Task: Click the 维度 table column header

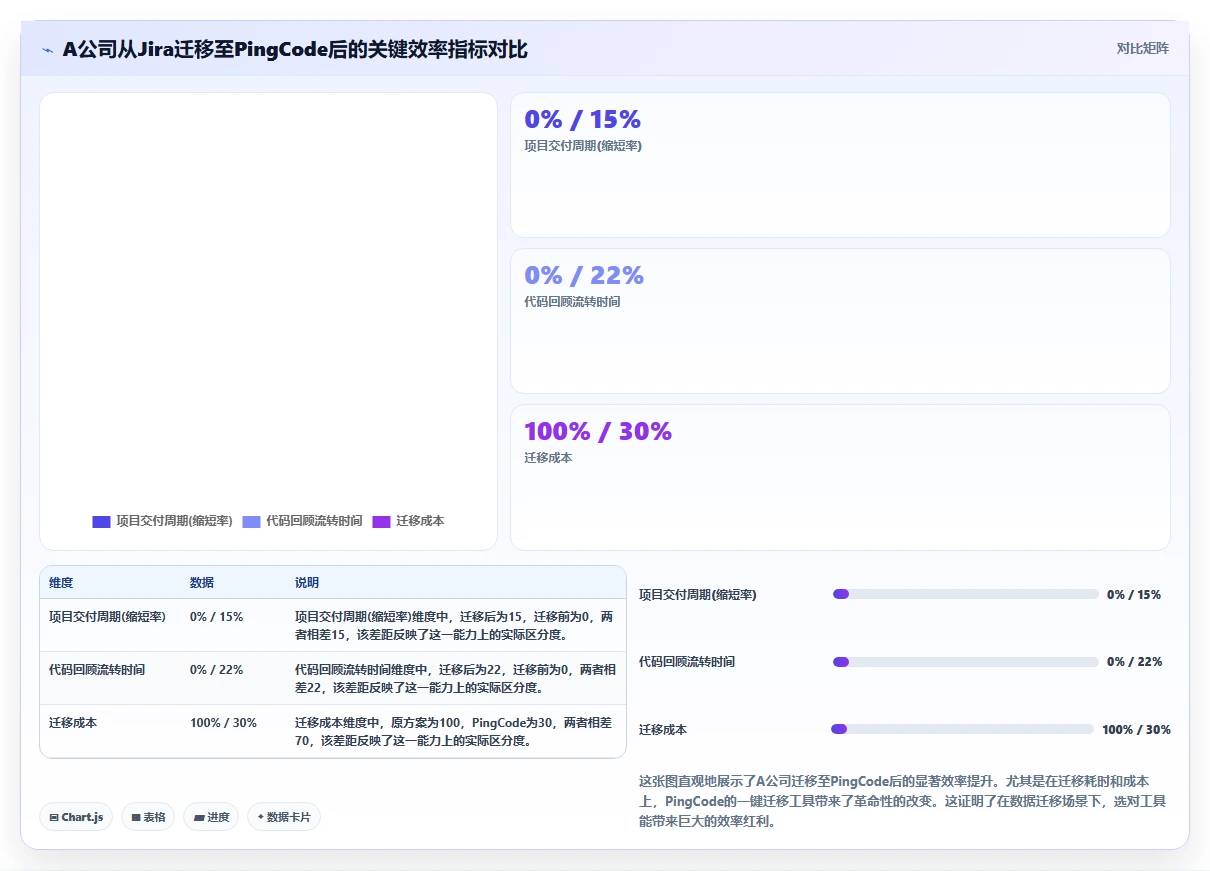Action: pyautogui.click(x=61, y=583)
